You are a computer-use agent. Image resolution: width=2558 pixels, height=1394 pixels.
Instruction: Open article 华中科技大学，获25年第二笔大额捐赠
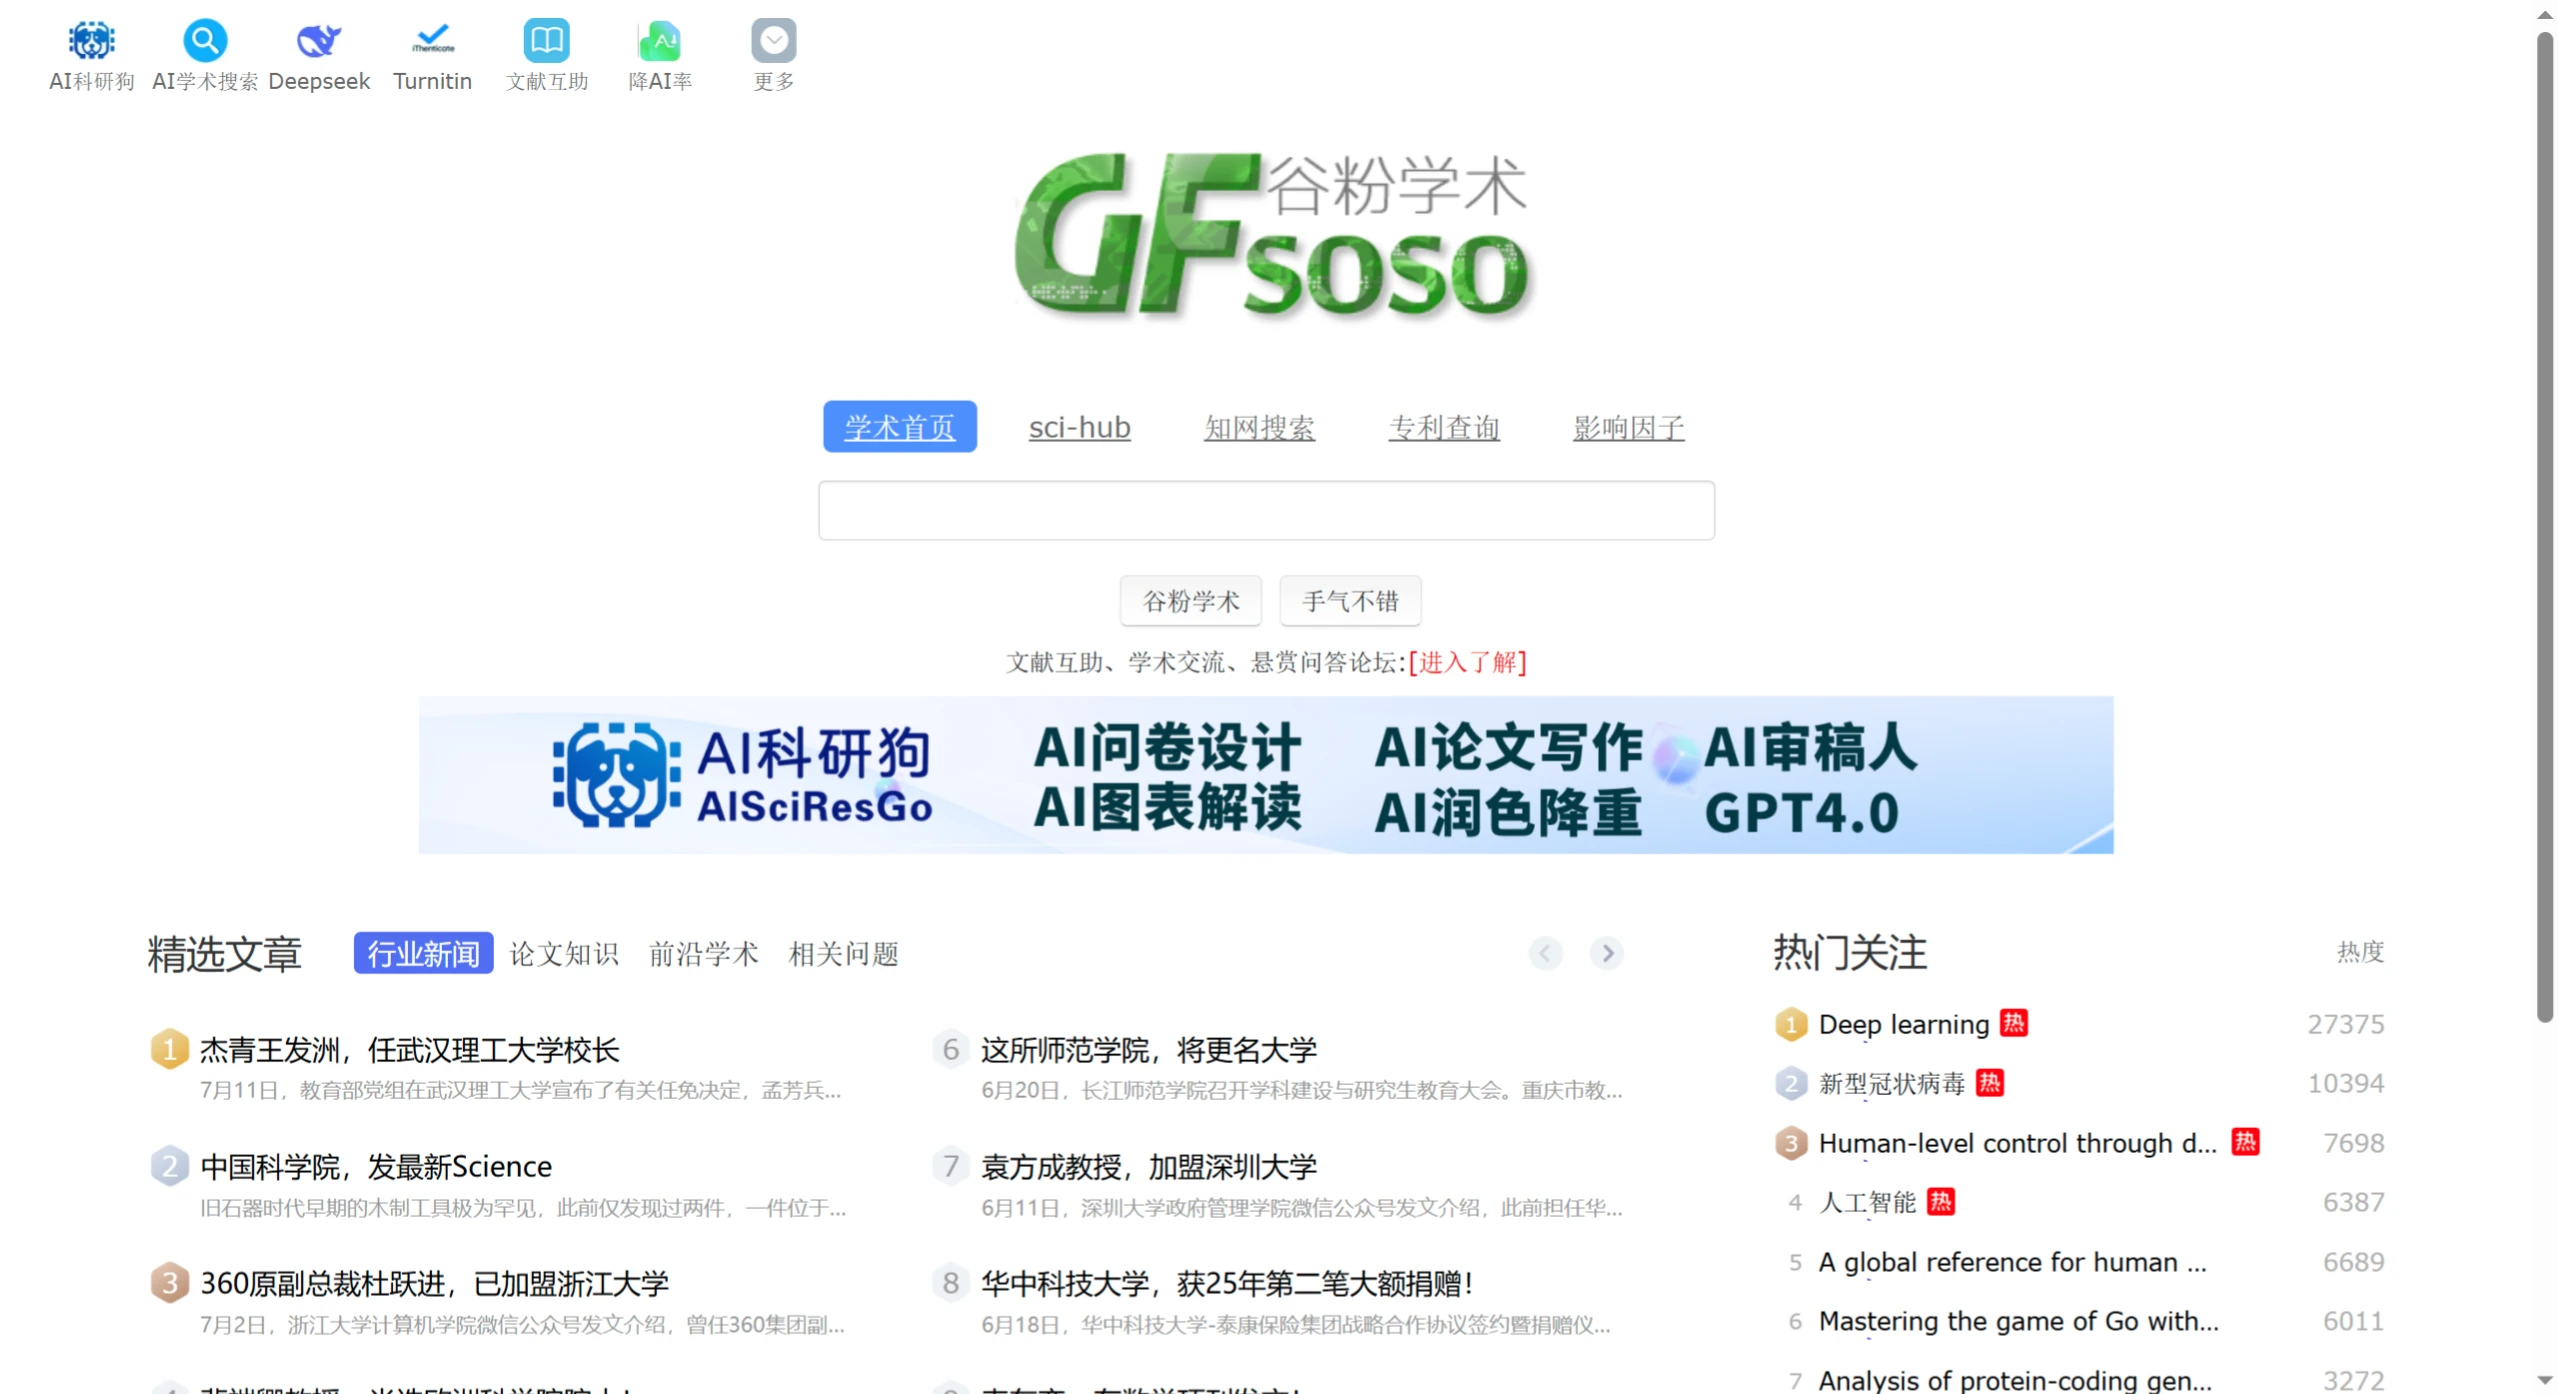pyautogui.click(x=1227, y=1284)
